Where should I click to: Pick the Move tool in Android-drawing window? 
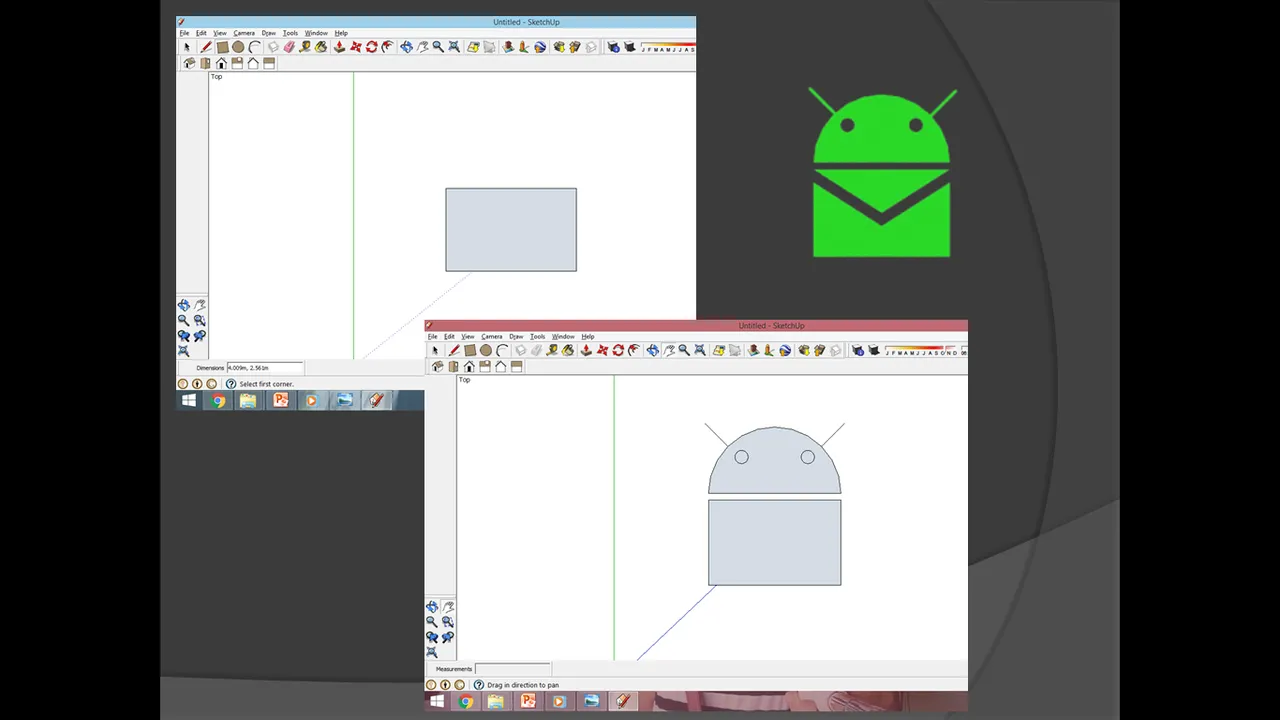point(602,350)
